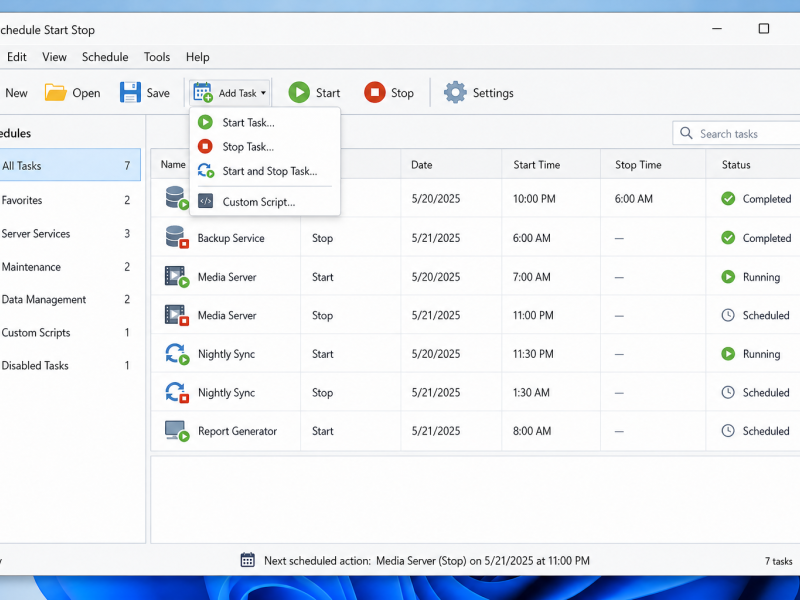Open the Tools menu

157,57
